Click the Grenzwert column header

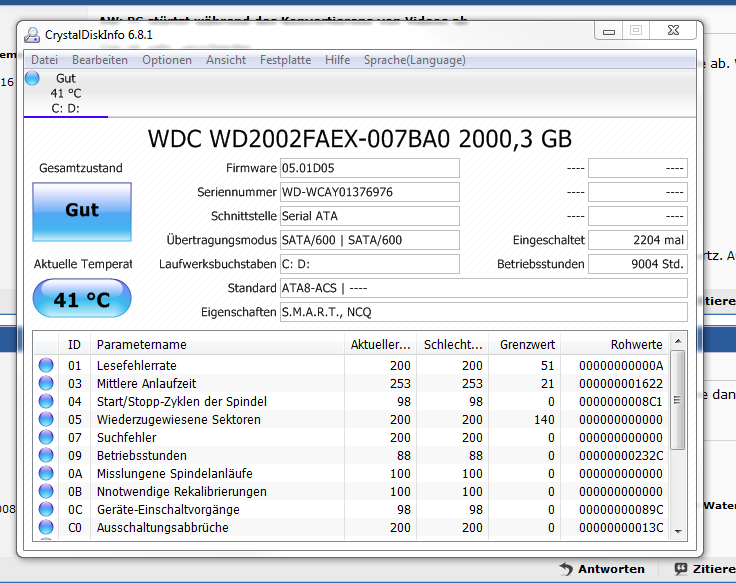coord(525,345)
